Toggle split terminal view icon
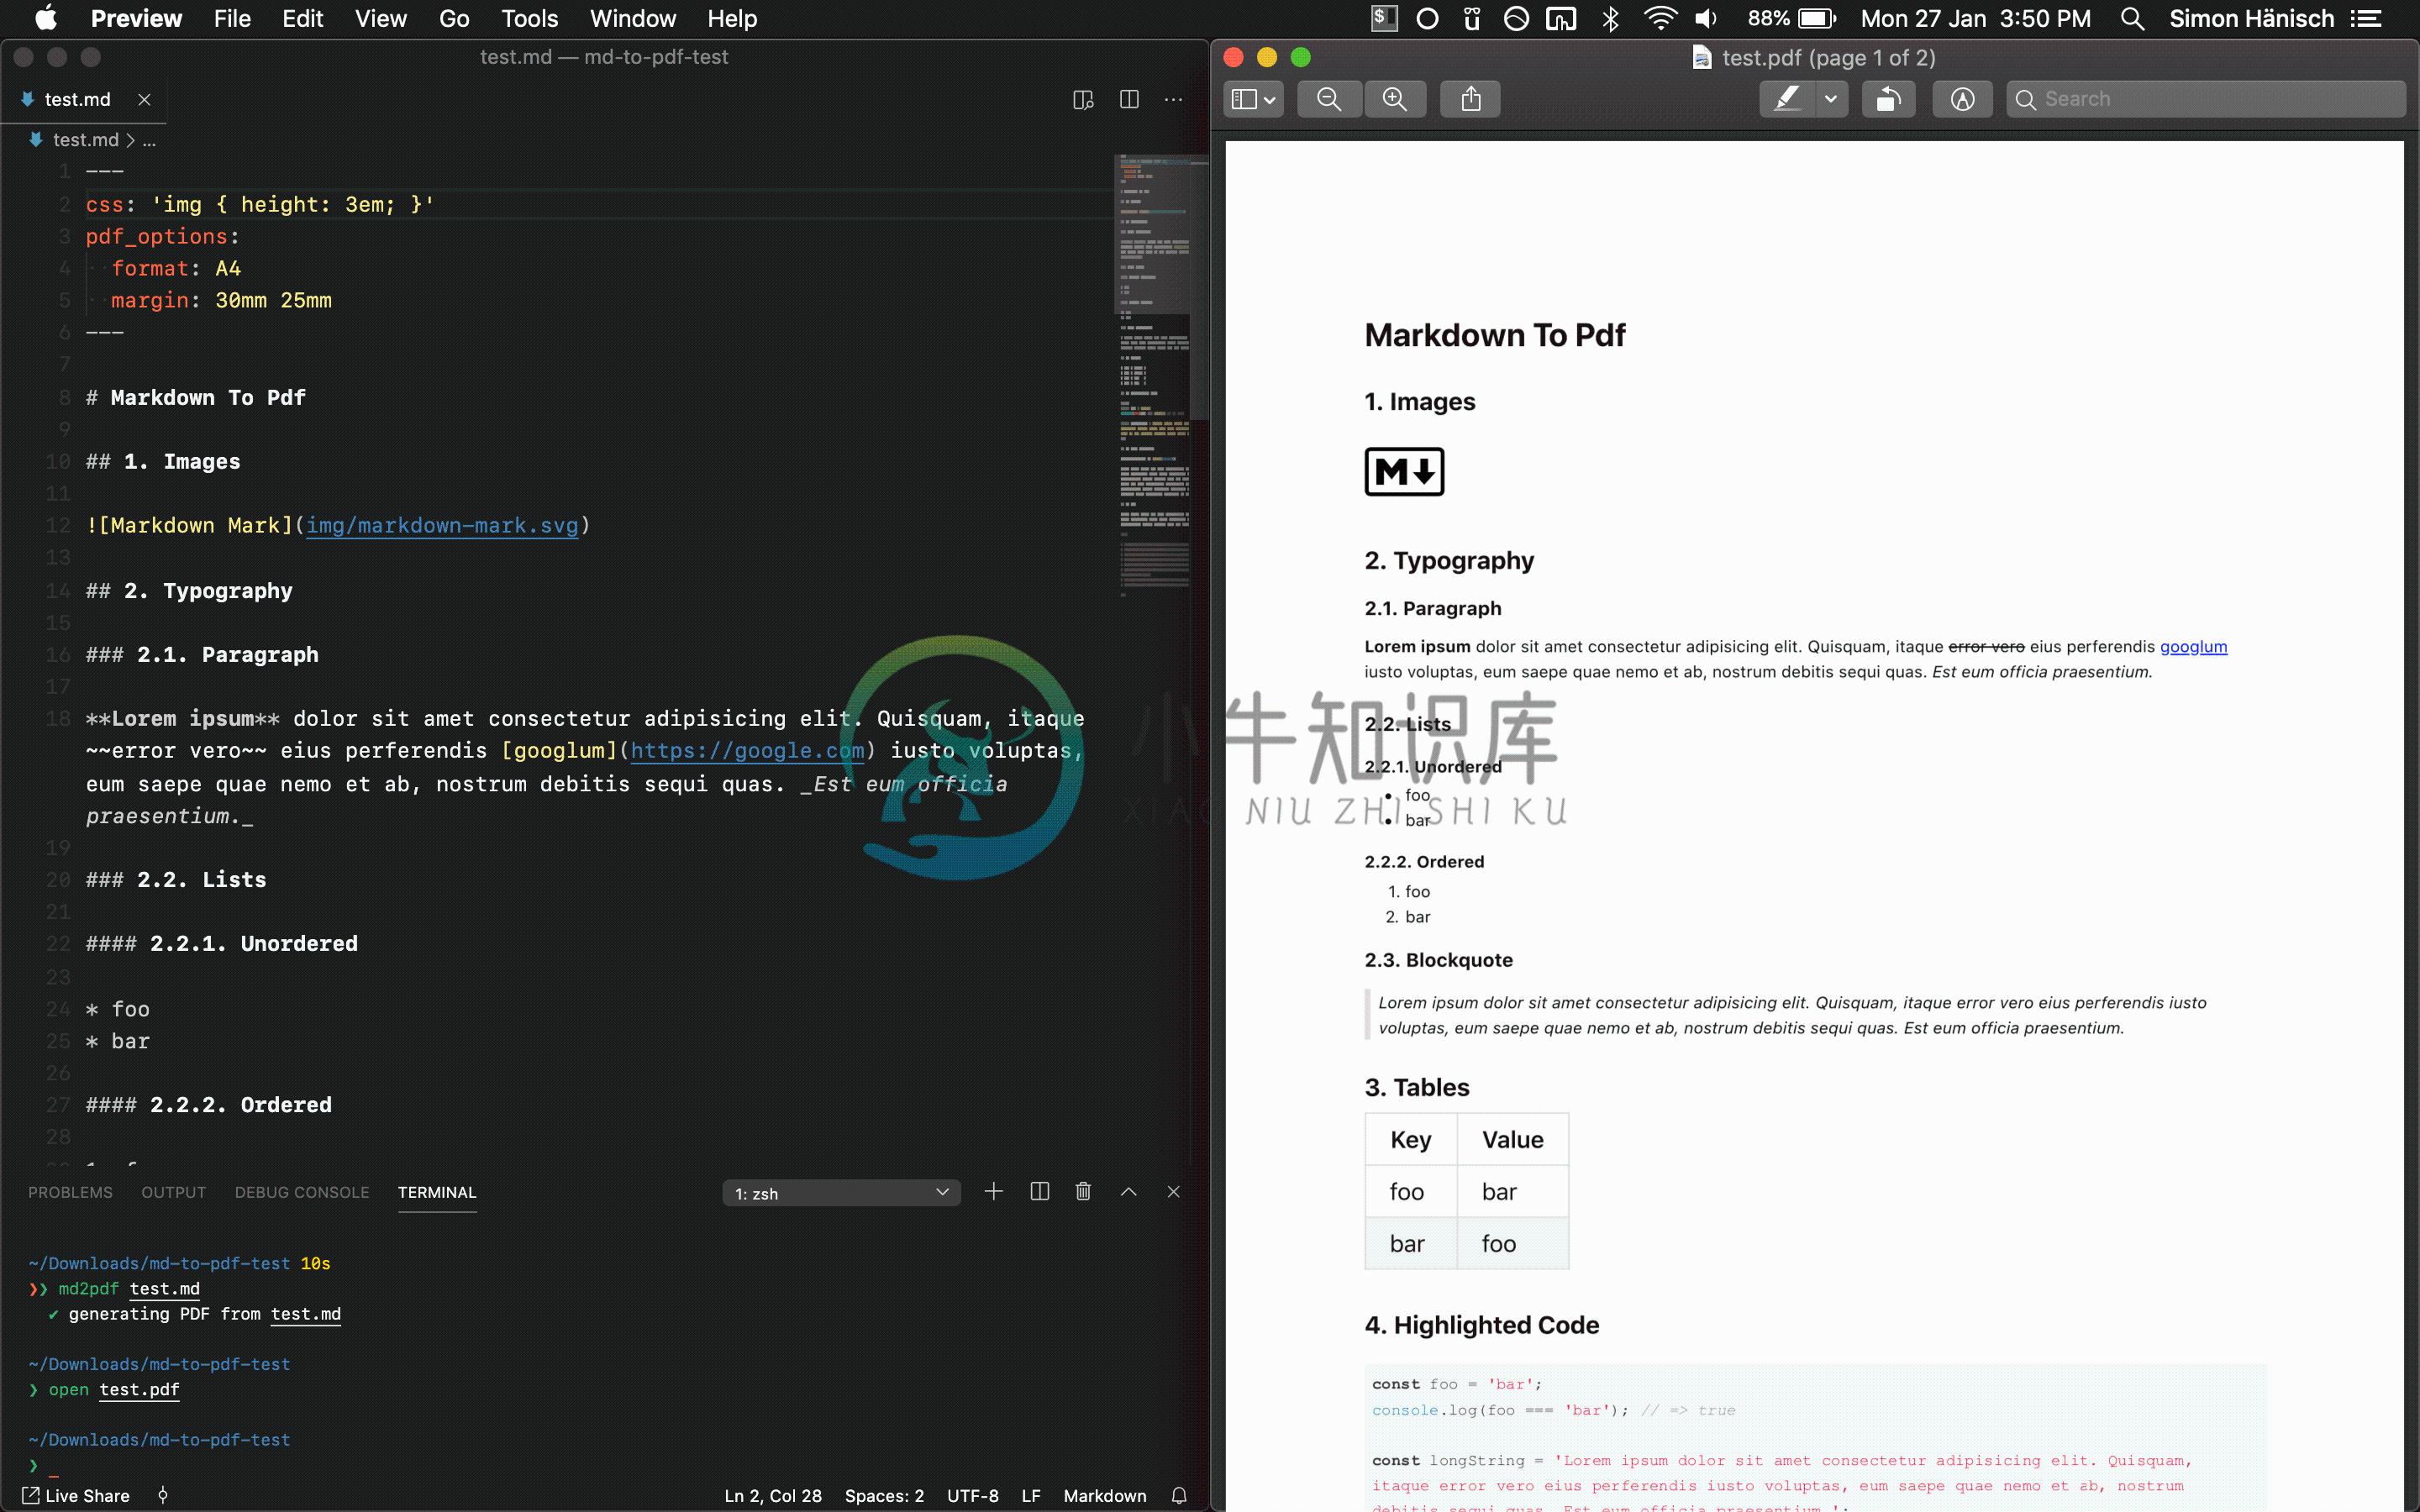Viewport: 2420px width, 1512px height. [1040, 1191]
